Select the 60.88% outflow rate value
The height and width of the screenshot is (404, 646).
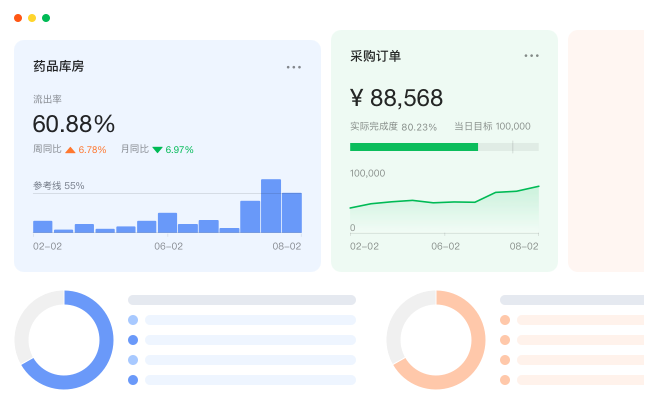pyautogui.click(x=74, y=124)
